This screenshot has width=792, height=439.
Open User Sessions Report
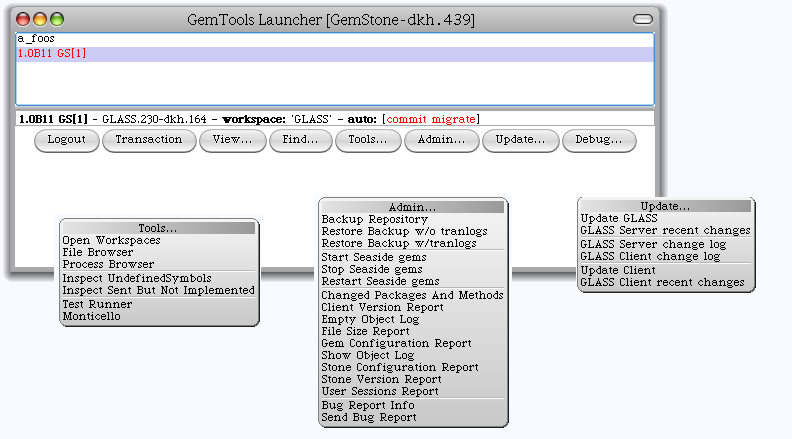click(413, 392)
